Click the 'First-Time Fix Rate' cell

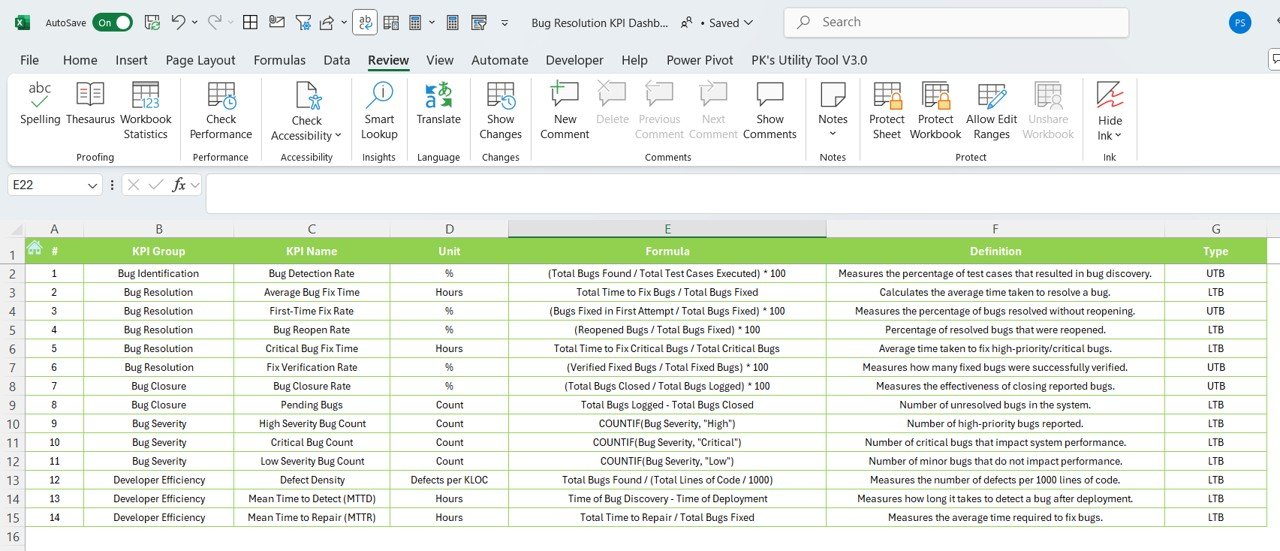(x=312, y=311)
